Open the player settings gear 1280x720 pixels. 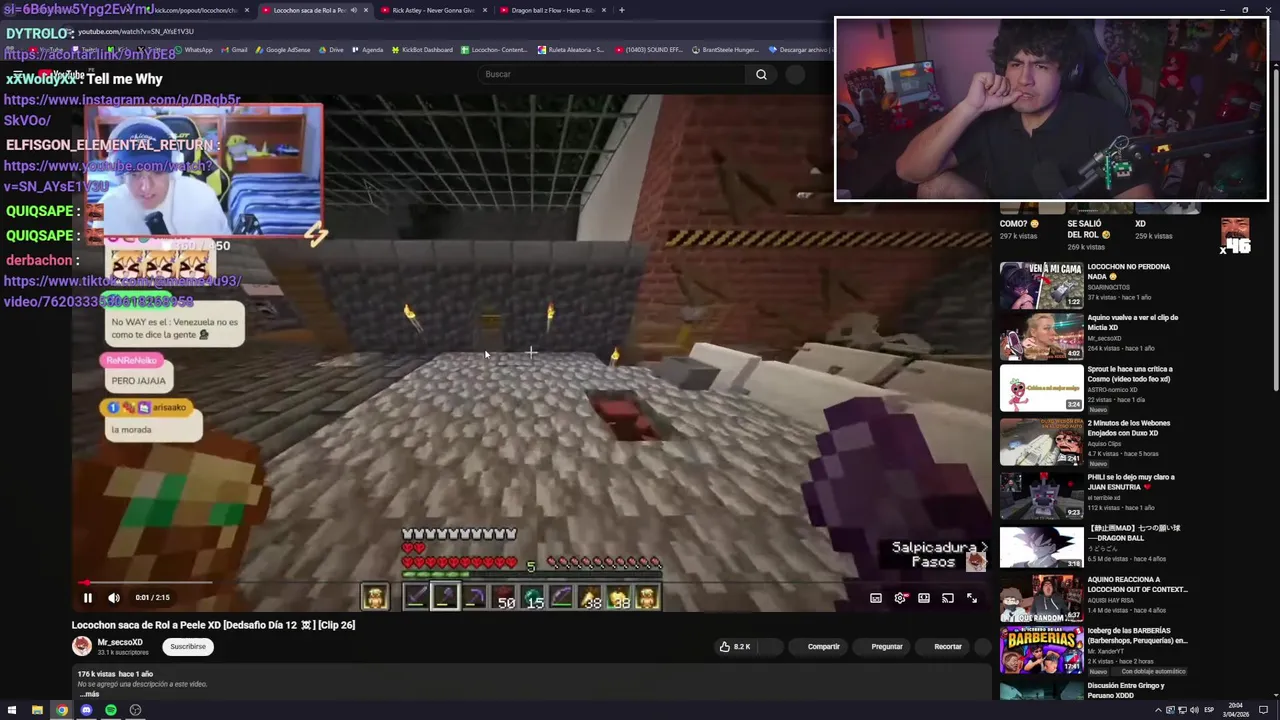(900, 598)
